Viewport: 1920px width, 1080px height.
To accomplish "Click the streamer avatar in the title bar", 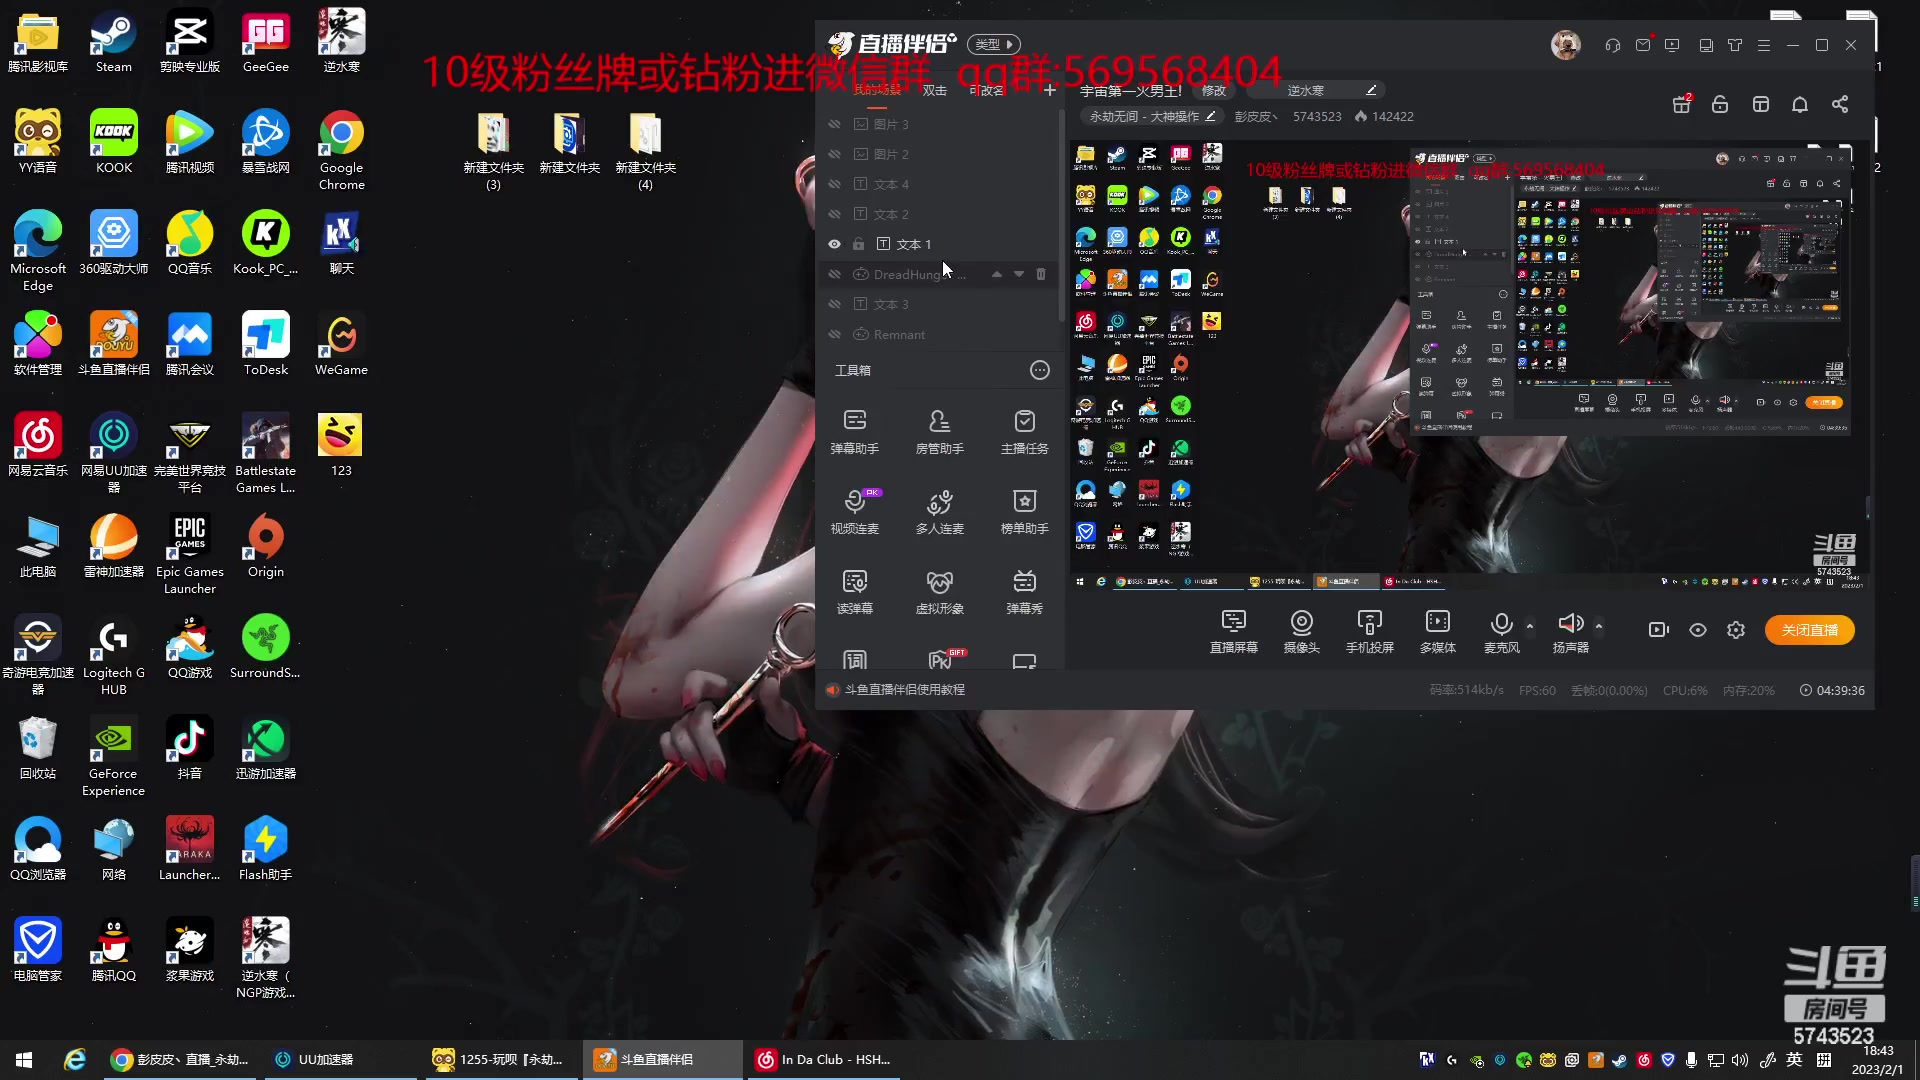I will pyautogui.click(x=1565, y=45).
